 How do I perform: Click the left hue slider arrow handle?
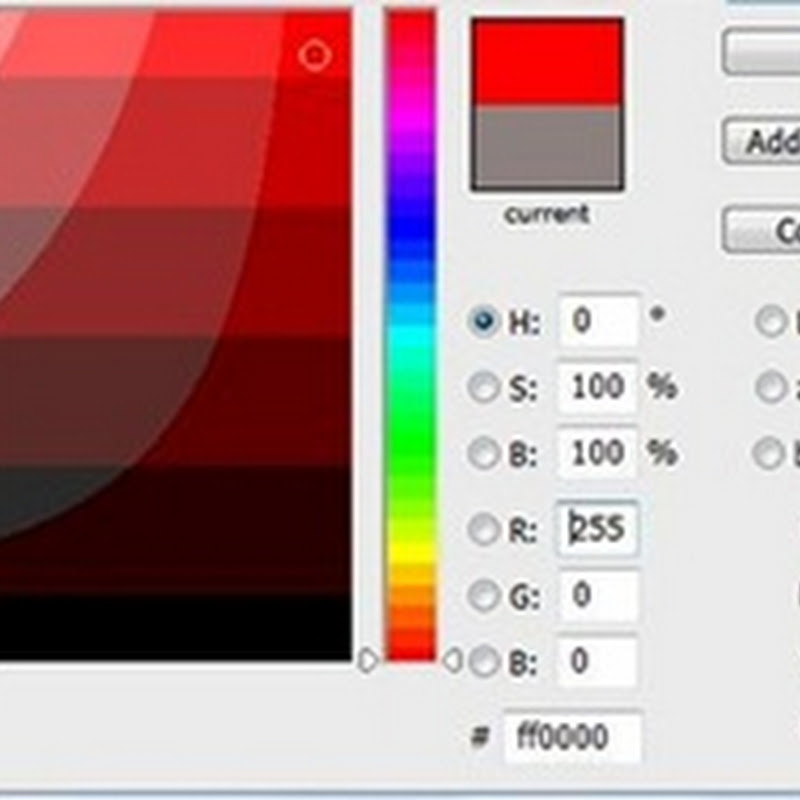[368, 661]
